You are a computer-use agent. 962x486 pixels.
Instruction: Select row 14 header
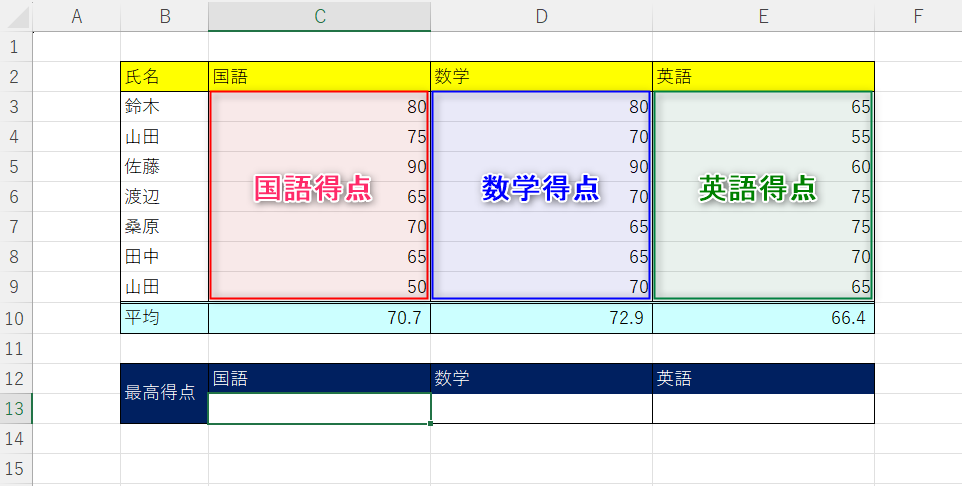click(x=16, y=439)
